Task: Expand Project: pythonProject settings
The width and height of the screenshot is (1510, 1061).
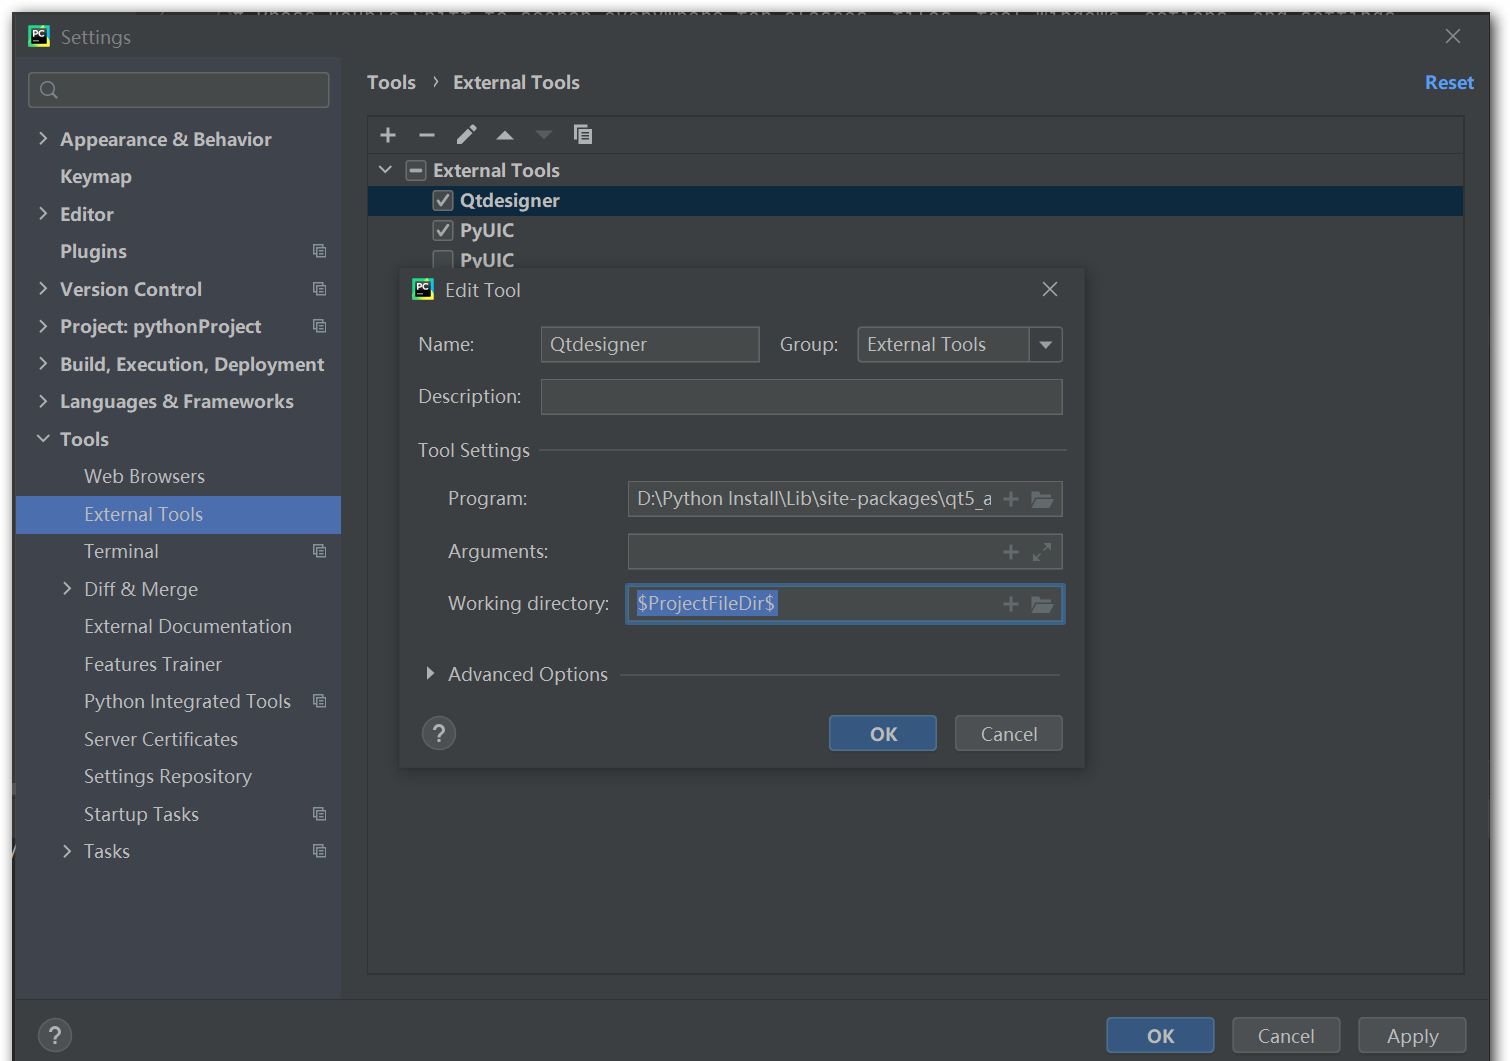Action: coord(43,326)
